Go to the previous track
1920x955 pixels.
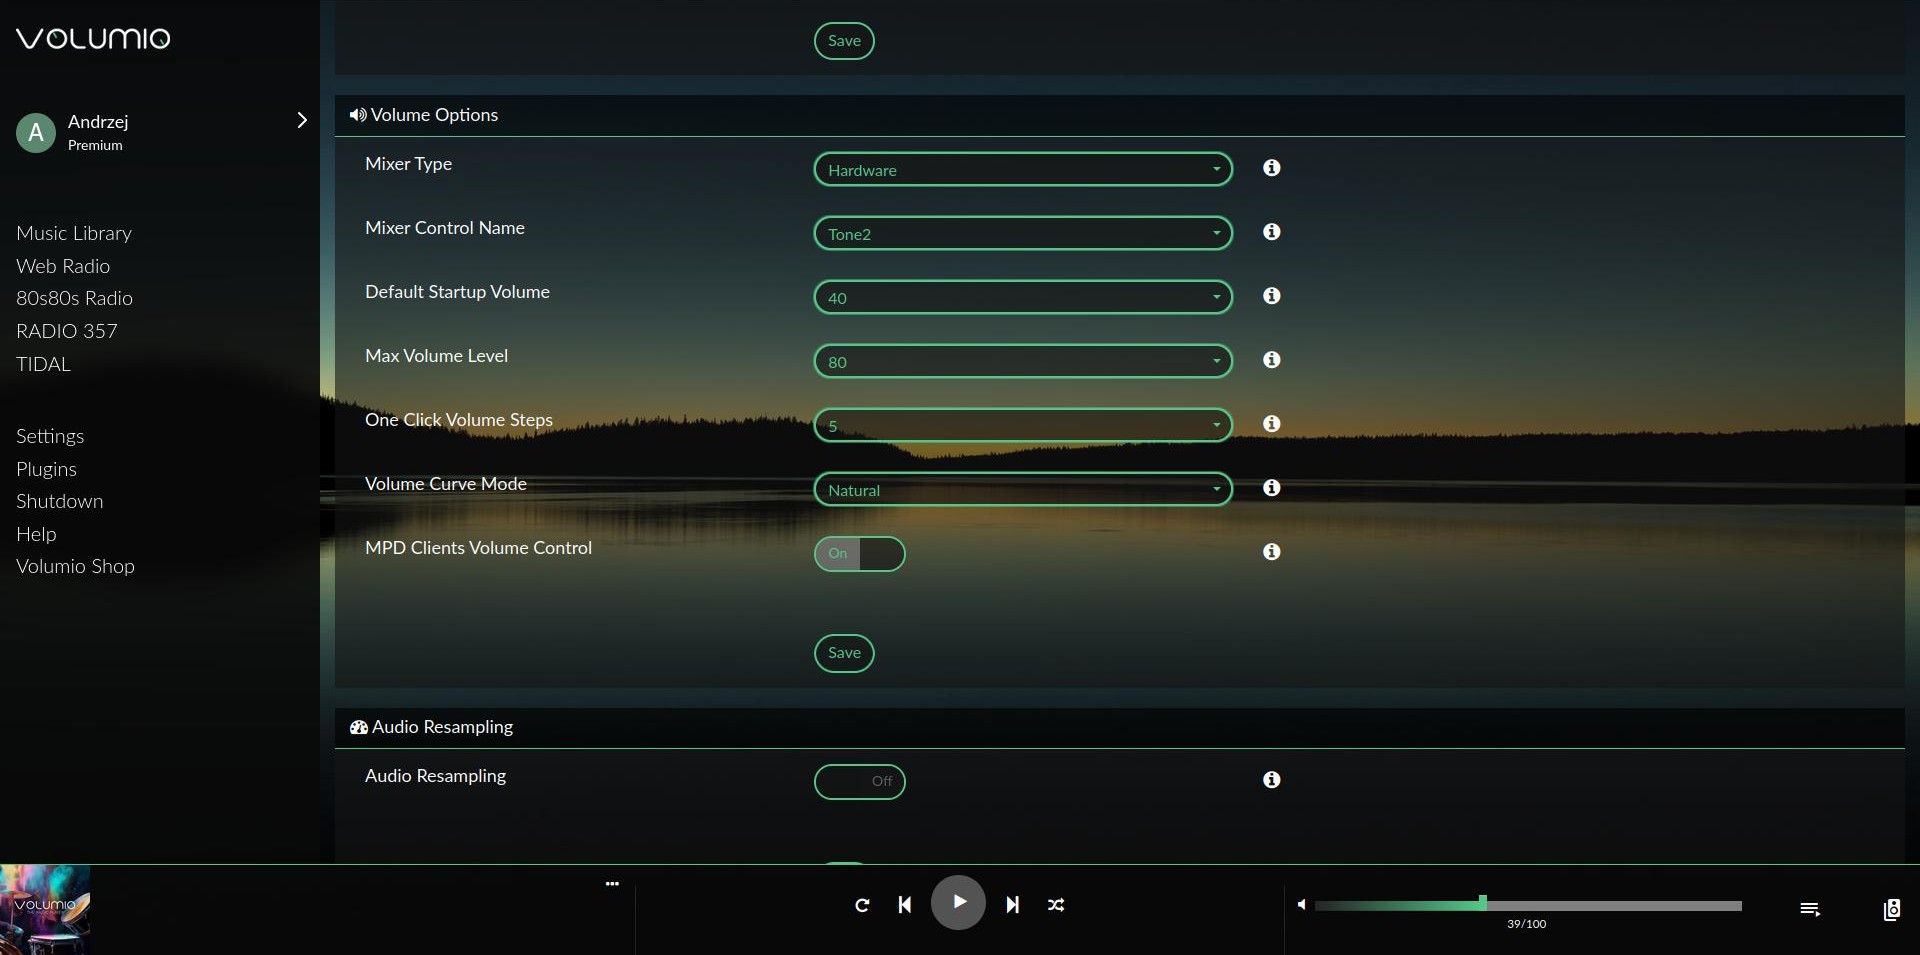point(904,905)
